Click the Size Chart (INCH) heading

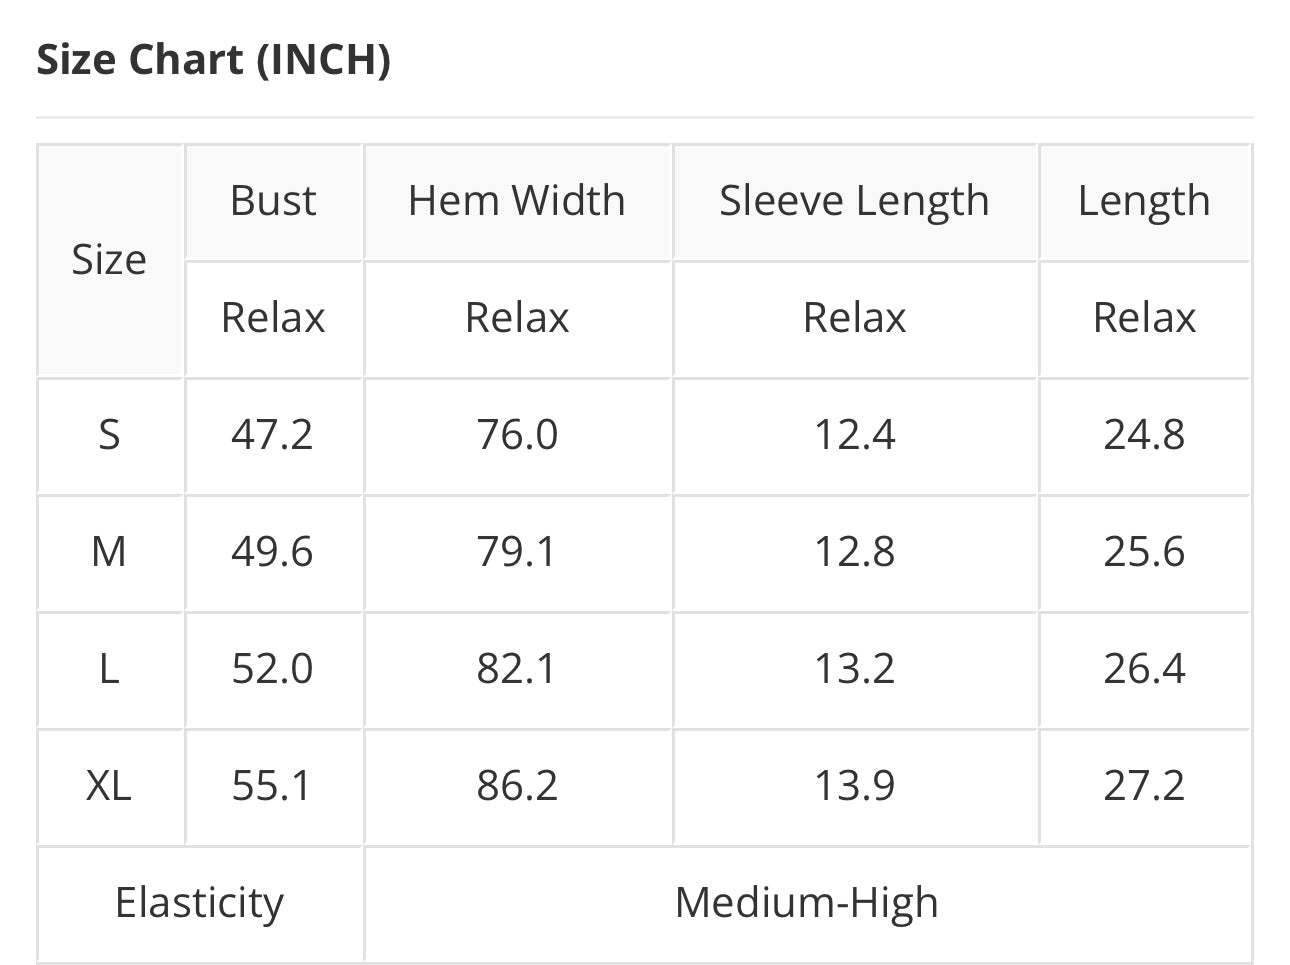click(x=213, y=60)
